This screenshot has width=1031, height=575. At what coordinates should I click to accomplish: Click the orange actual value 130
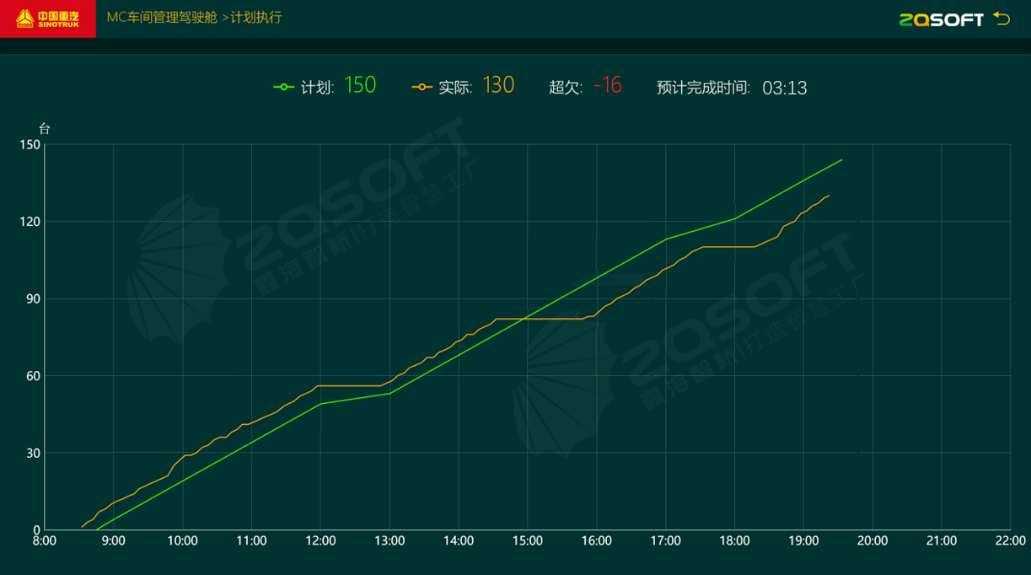(x=498, y=86)
